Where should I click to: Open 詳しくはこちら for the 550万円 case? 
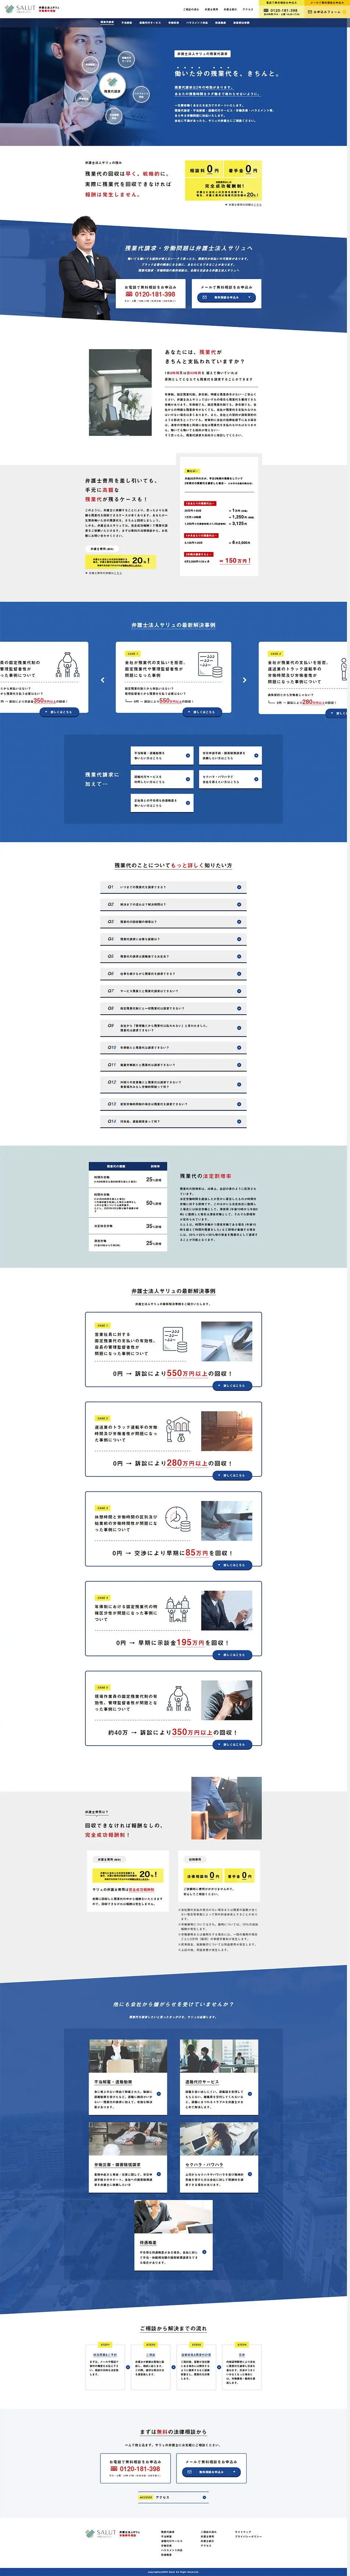[232, 1385]
